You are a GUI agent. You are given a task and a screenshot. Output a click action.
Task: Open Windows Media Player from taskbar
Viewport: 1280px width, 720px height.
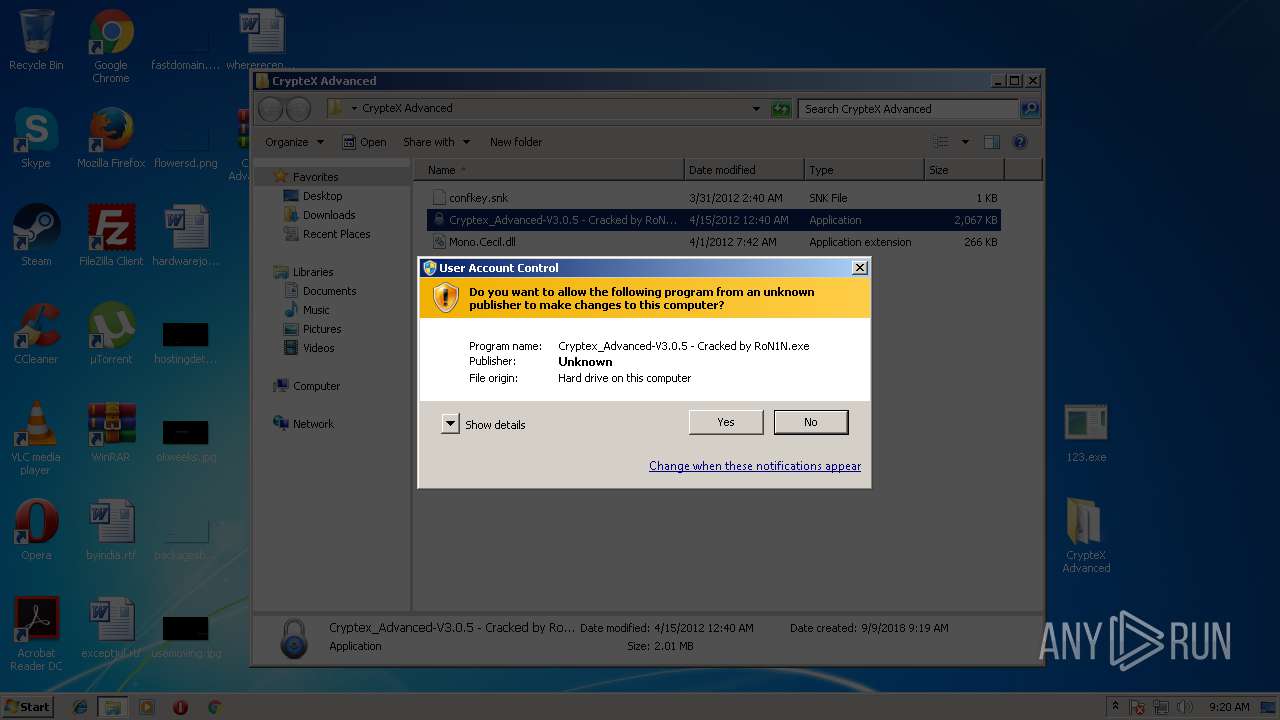pos(147,707)
